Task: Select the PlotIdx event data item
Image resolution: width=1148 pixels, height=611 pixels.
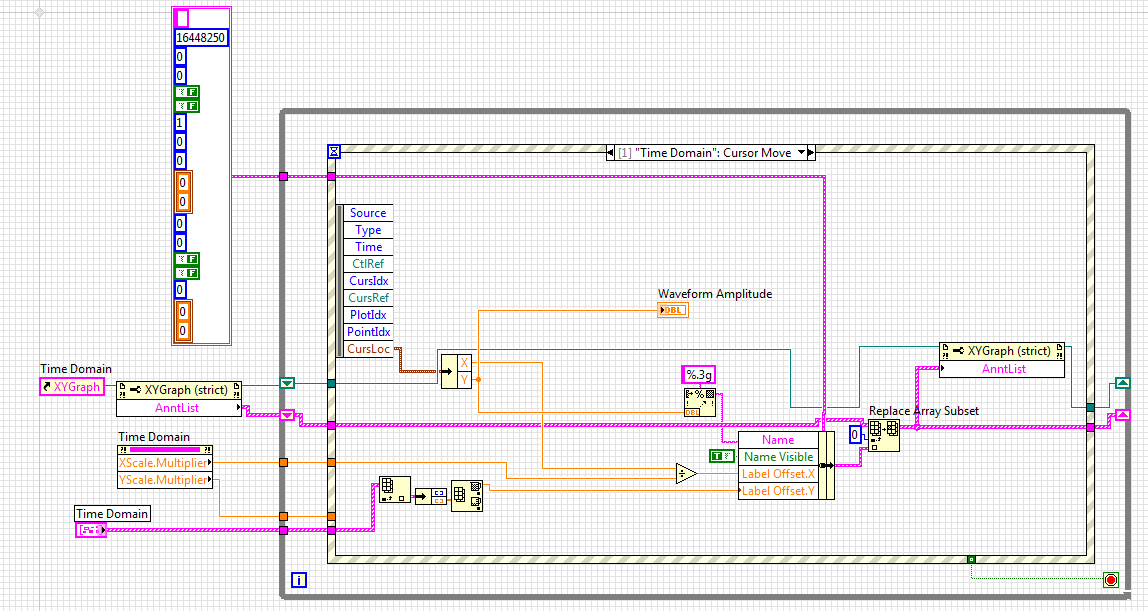Action: [368, 315]
